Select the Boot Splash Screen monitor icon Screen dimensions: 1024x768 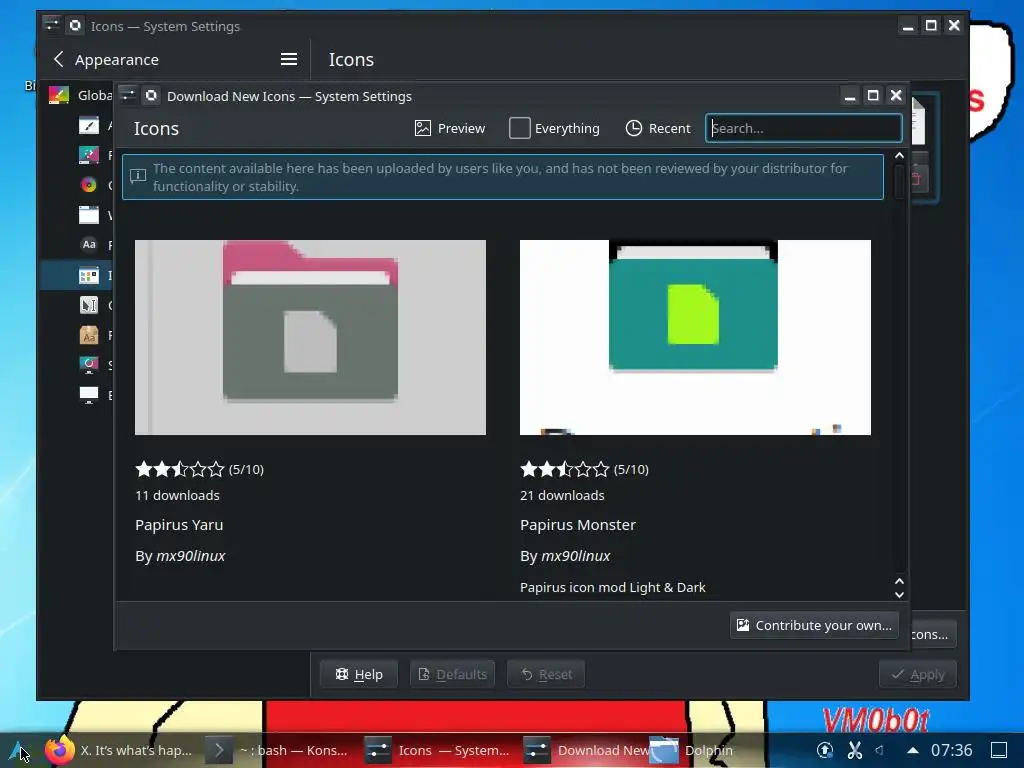coord(89,394)
